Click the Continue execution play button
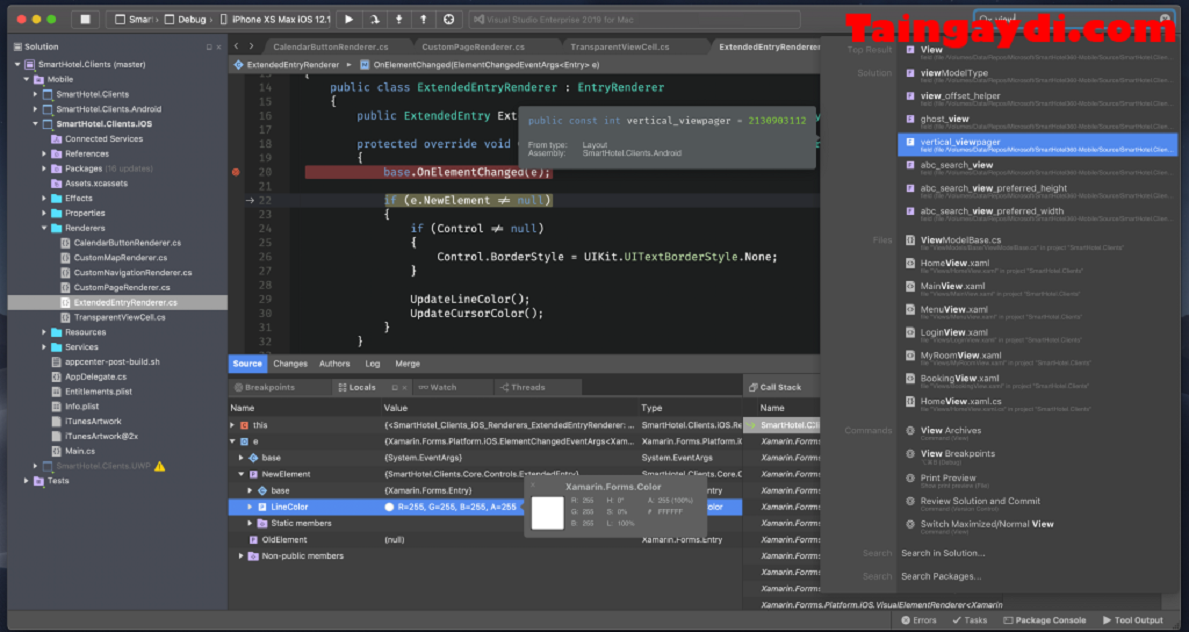 pyautogui.click(x=349, y=19)
